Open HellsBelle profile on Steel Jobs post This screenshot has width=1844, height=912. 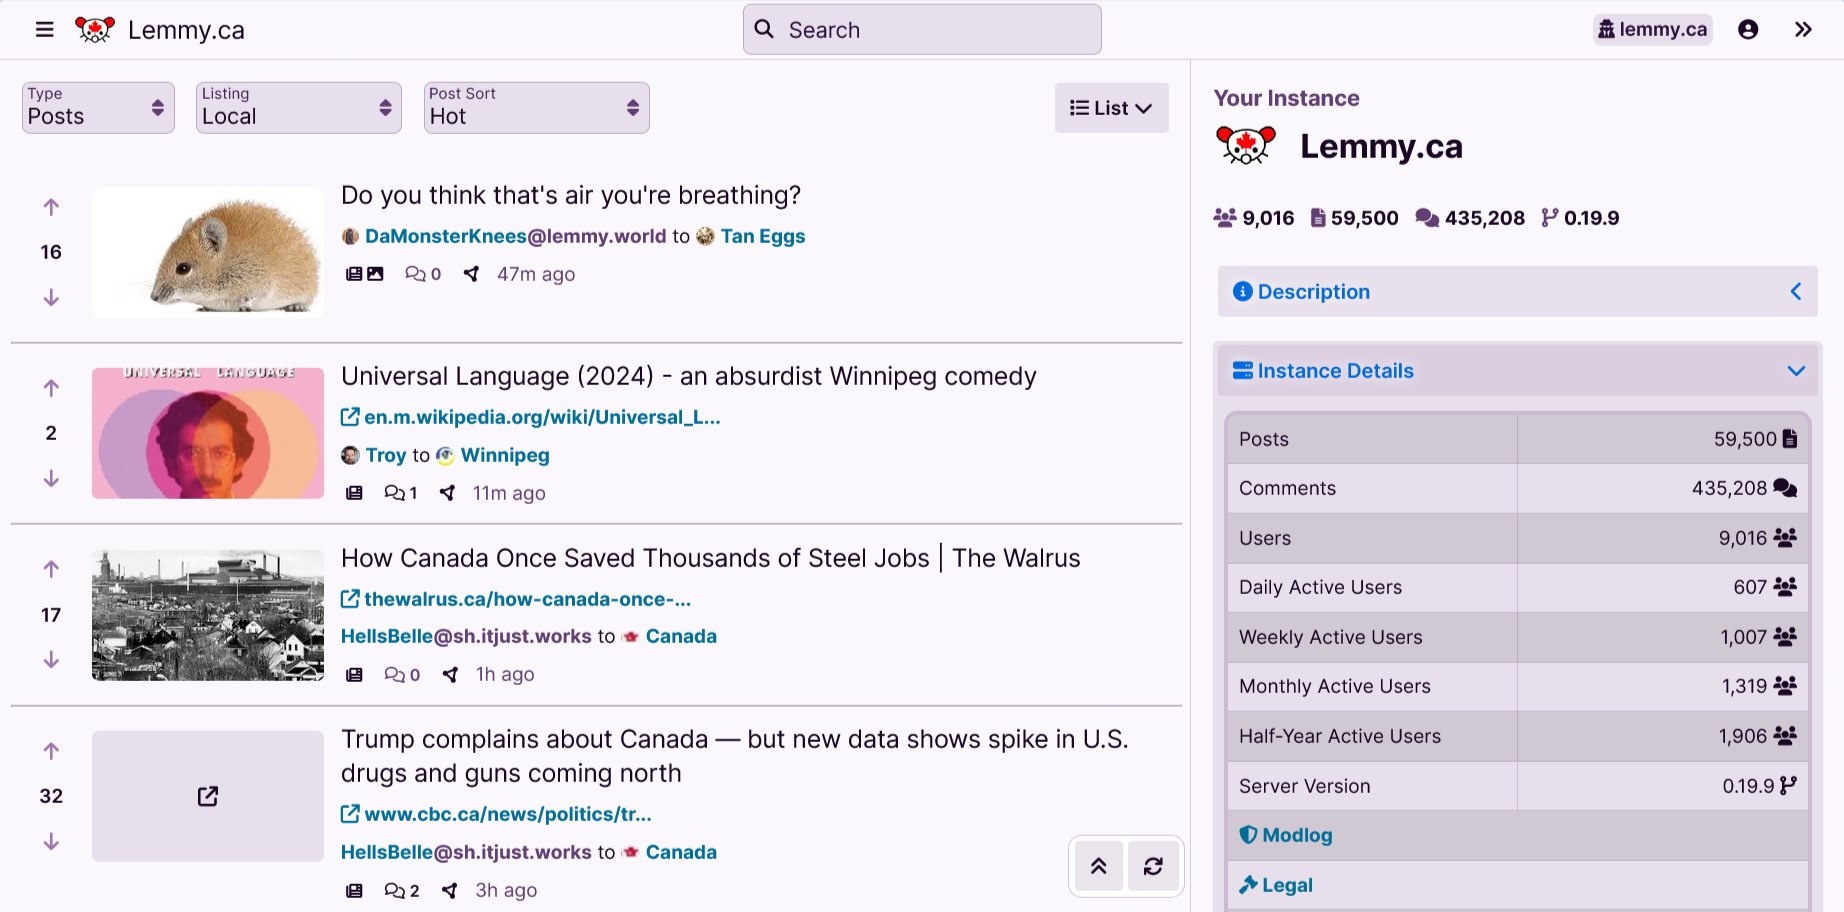[x=466, y=637]
